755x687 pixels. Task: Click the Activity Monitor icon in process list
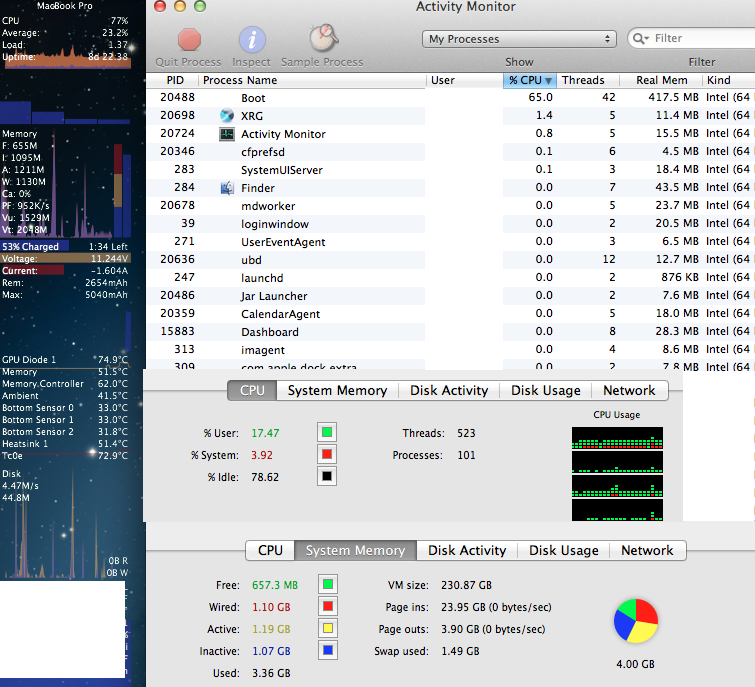(227, 134)
